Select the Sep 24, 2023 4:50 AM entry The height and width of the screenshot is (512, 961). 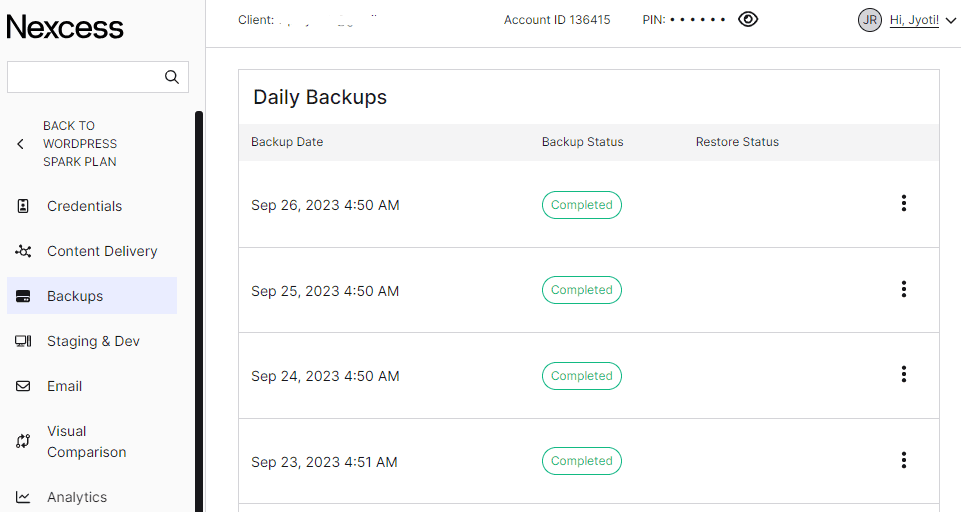pyautogui.click(x=325, y=376)
